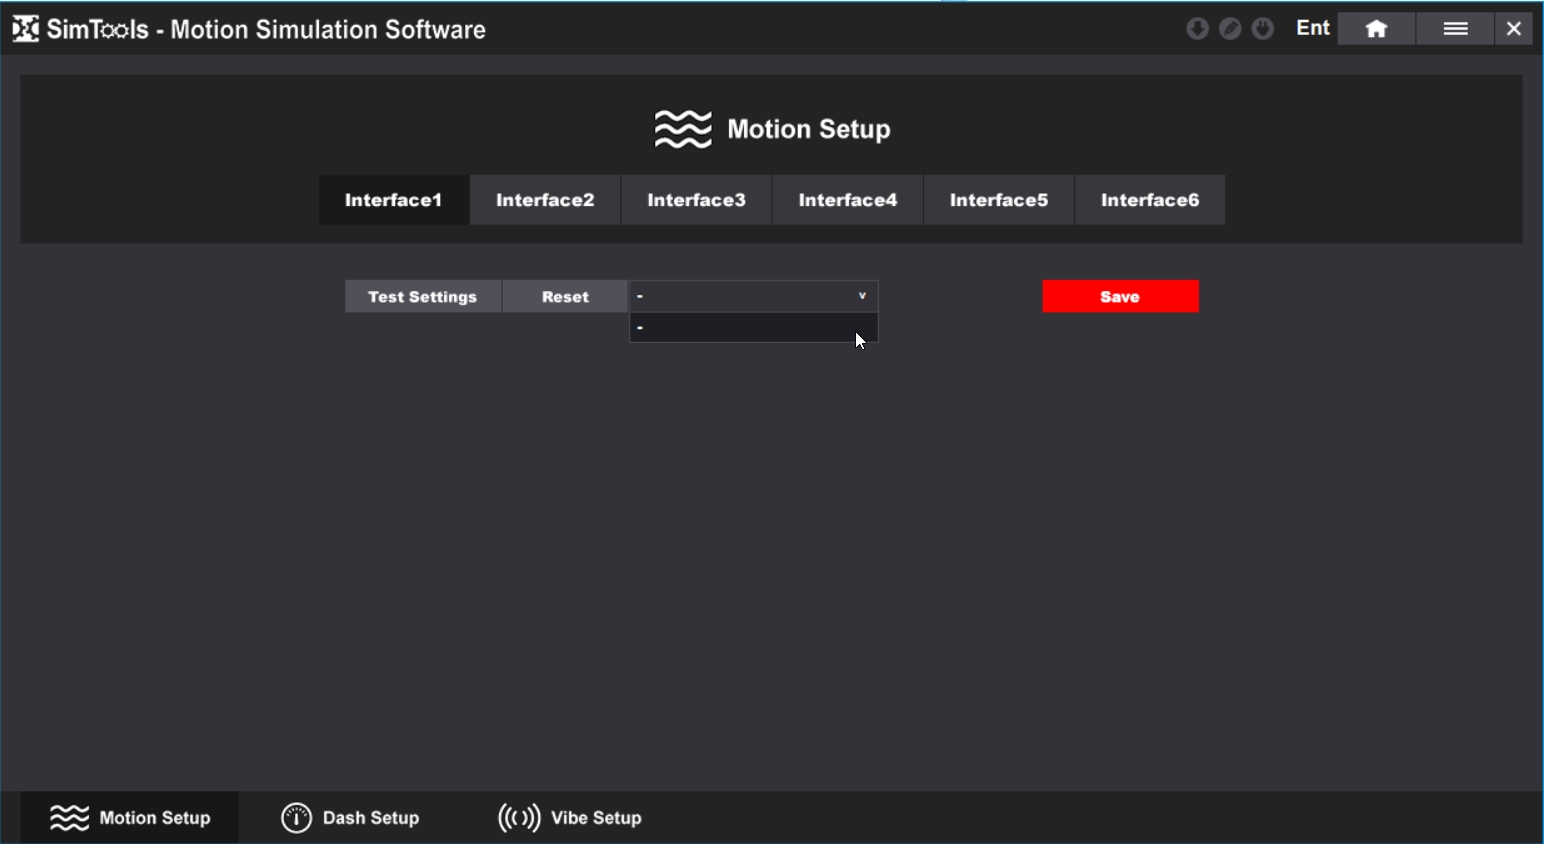Screen dimensions: 1544x844
Task: Switch to the Interface1 tab
Action: tap(394, 200)
